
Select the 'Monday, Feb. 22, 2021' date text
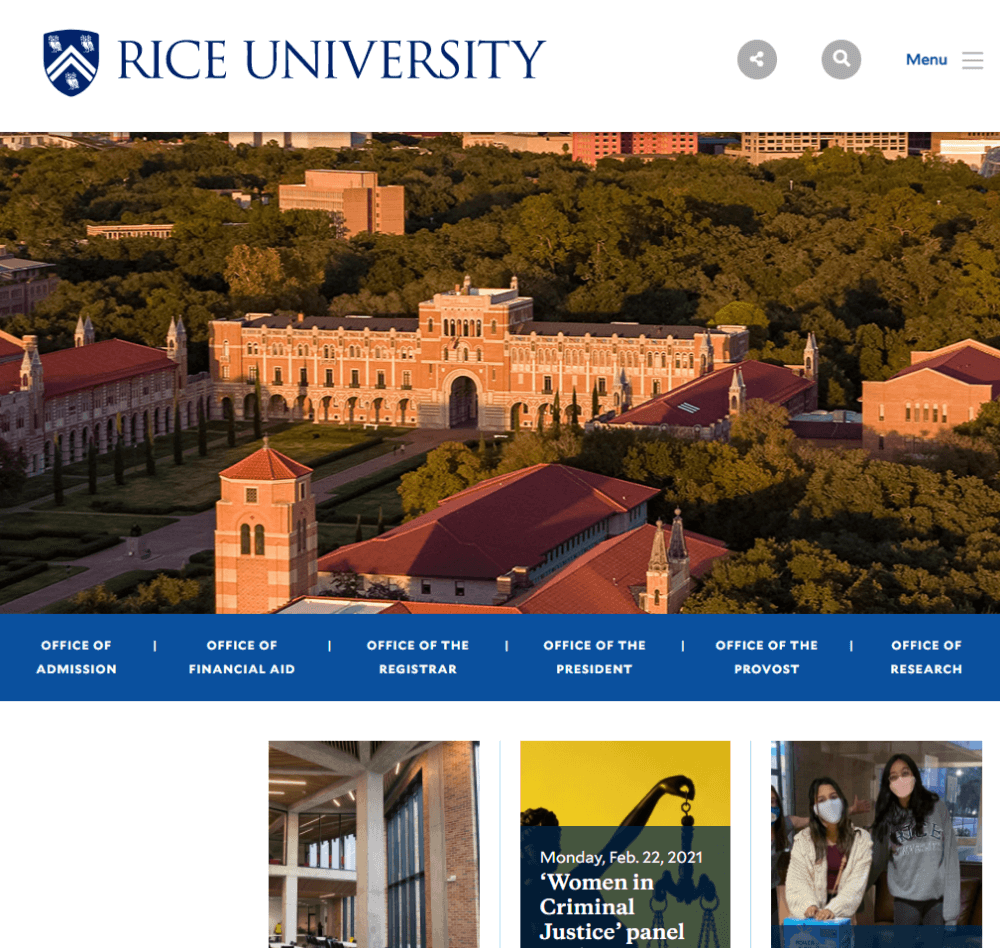621,857
